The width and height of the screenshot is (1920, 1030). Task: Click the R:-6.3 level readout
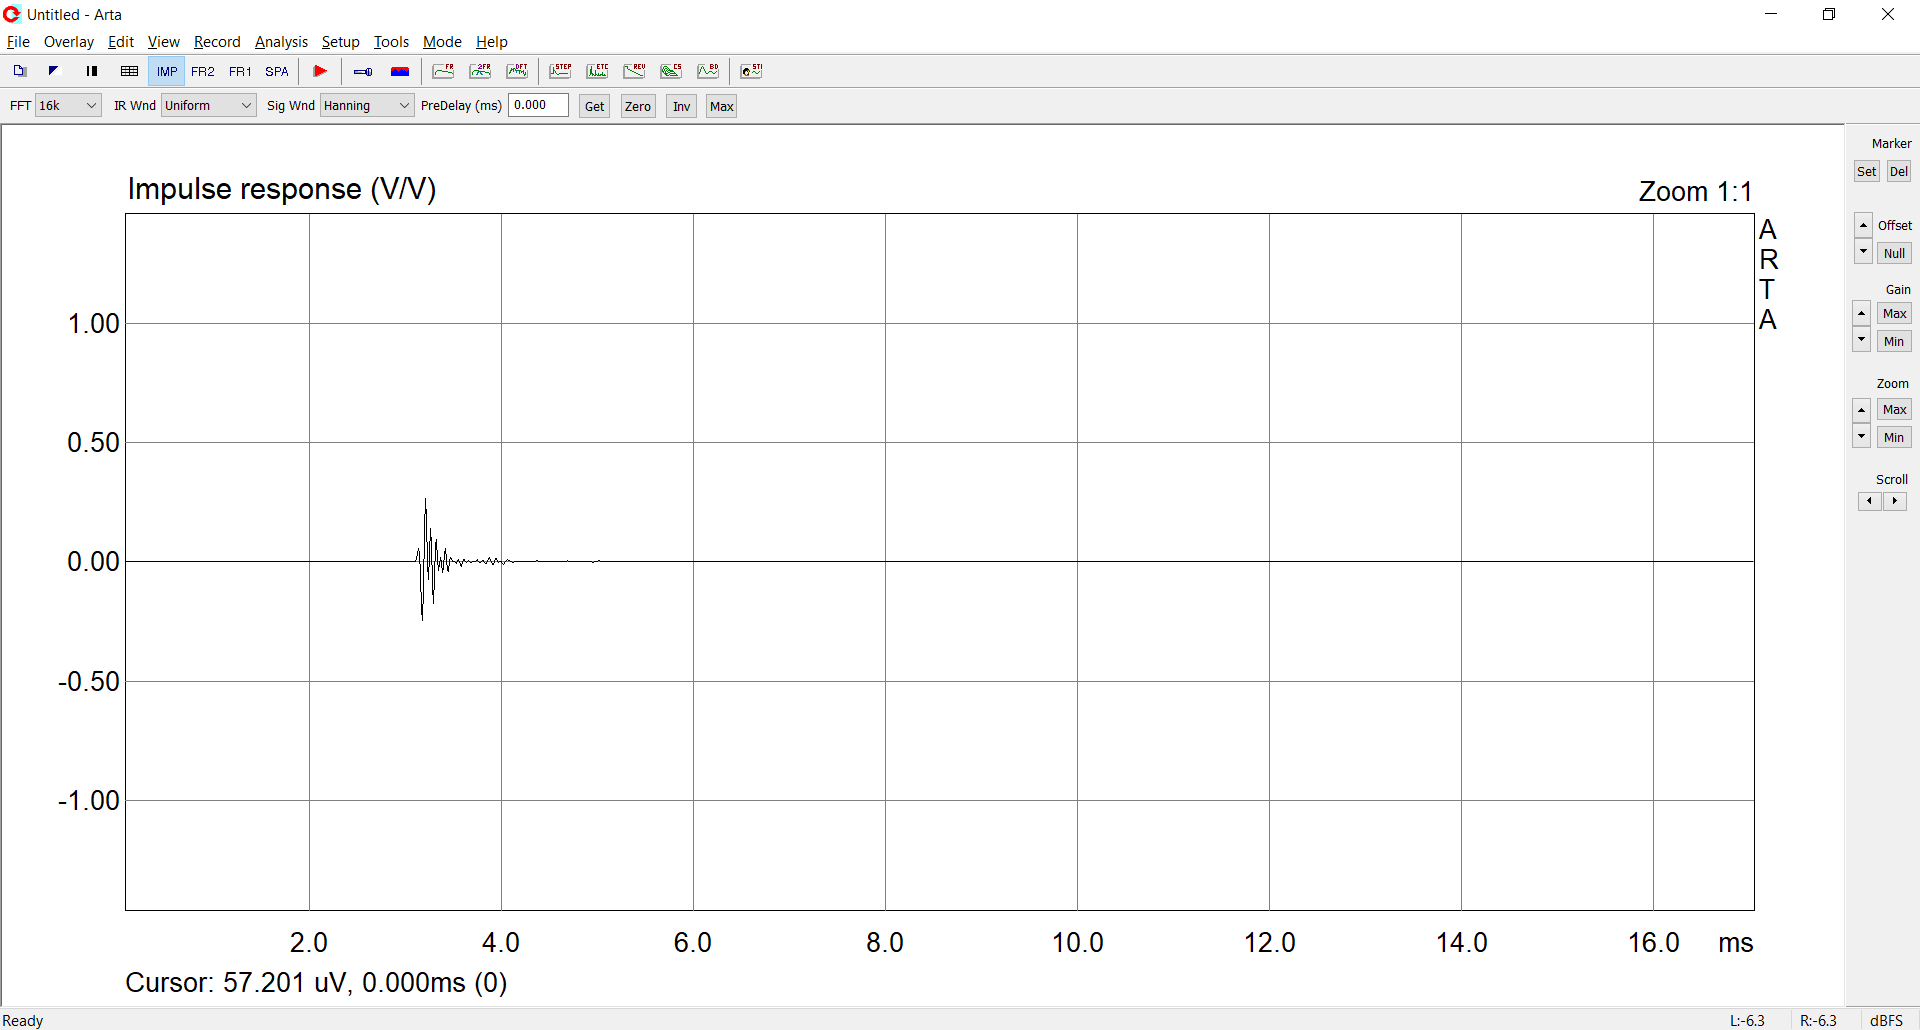tap(1818, 1020)
